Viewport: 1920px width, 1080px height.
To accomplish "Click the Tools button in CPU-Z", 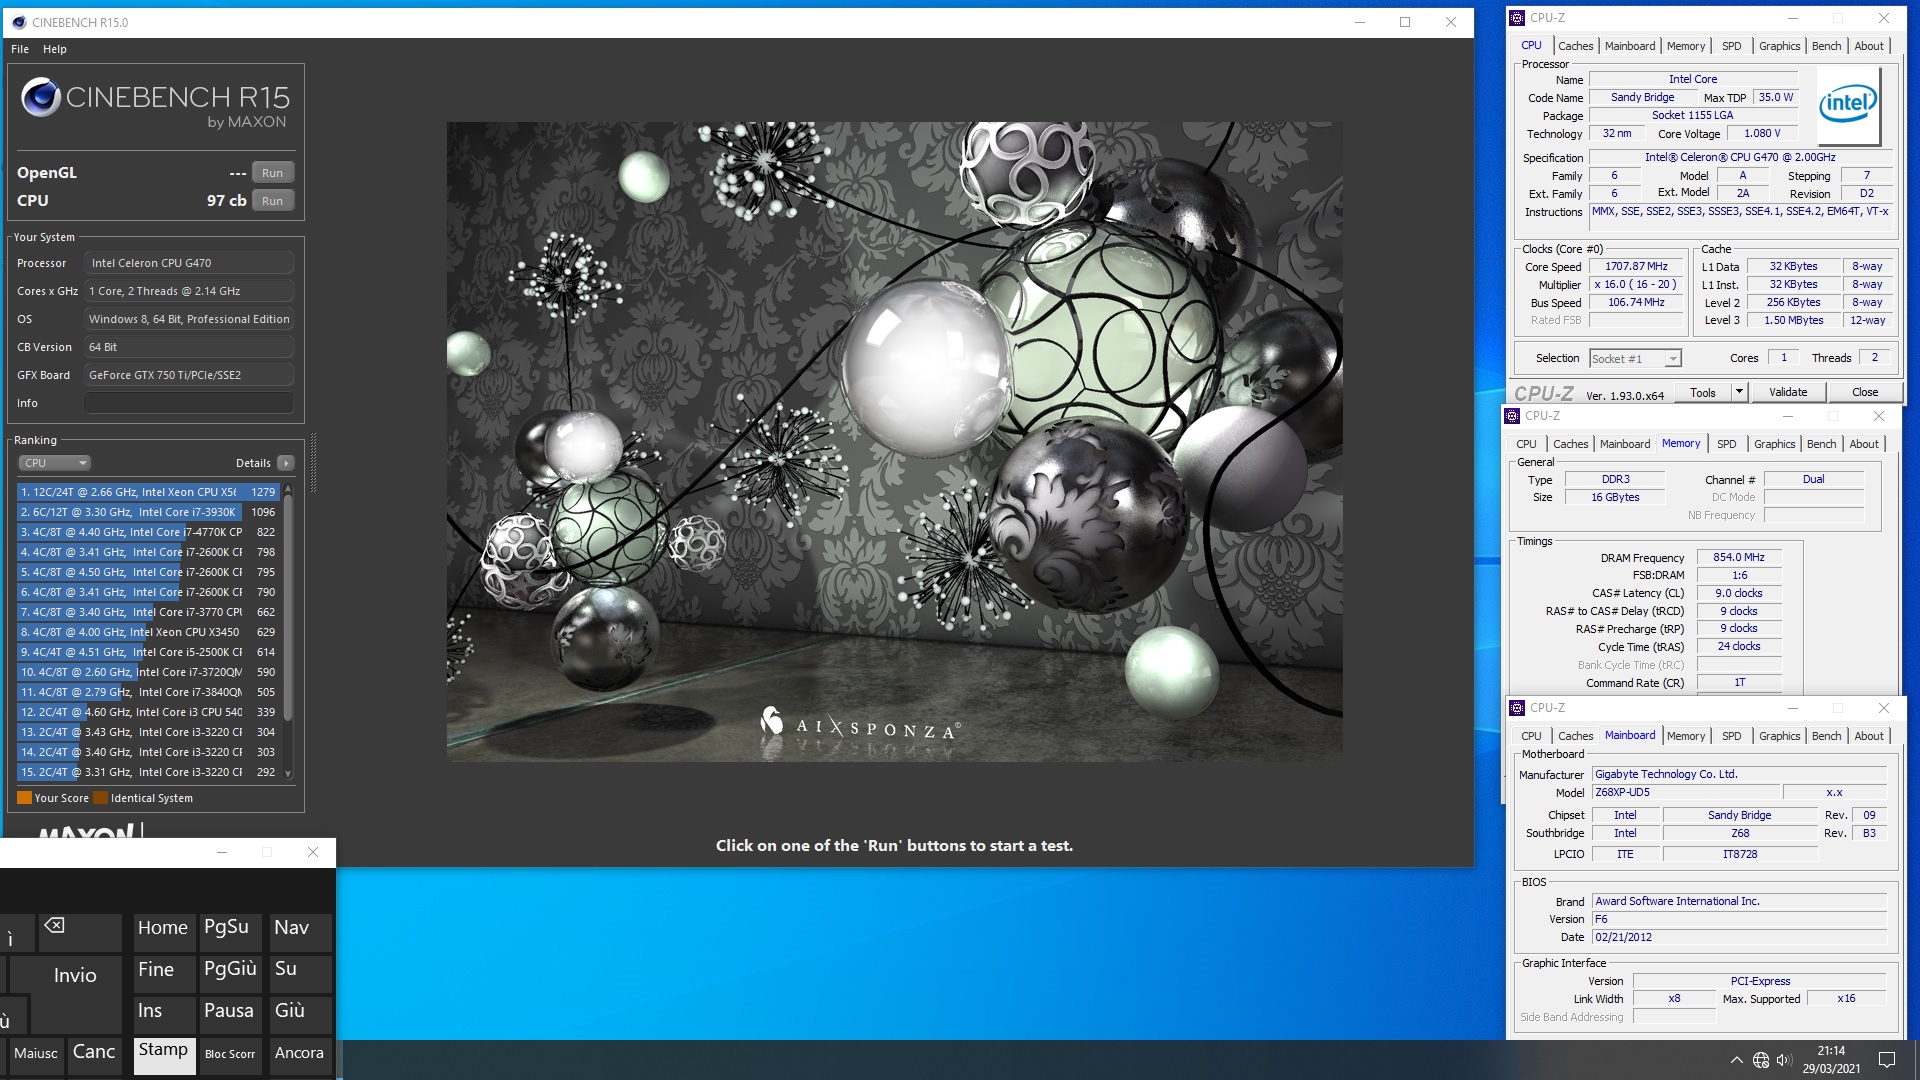I will click(x=1702, y=393).
